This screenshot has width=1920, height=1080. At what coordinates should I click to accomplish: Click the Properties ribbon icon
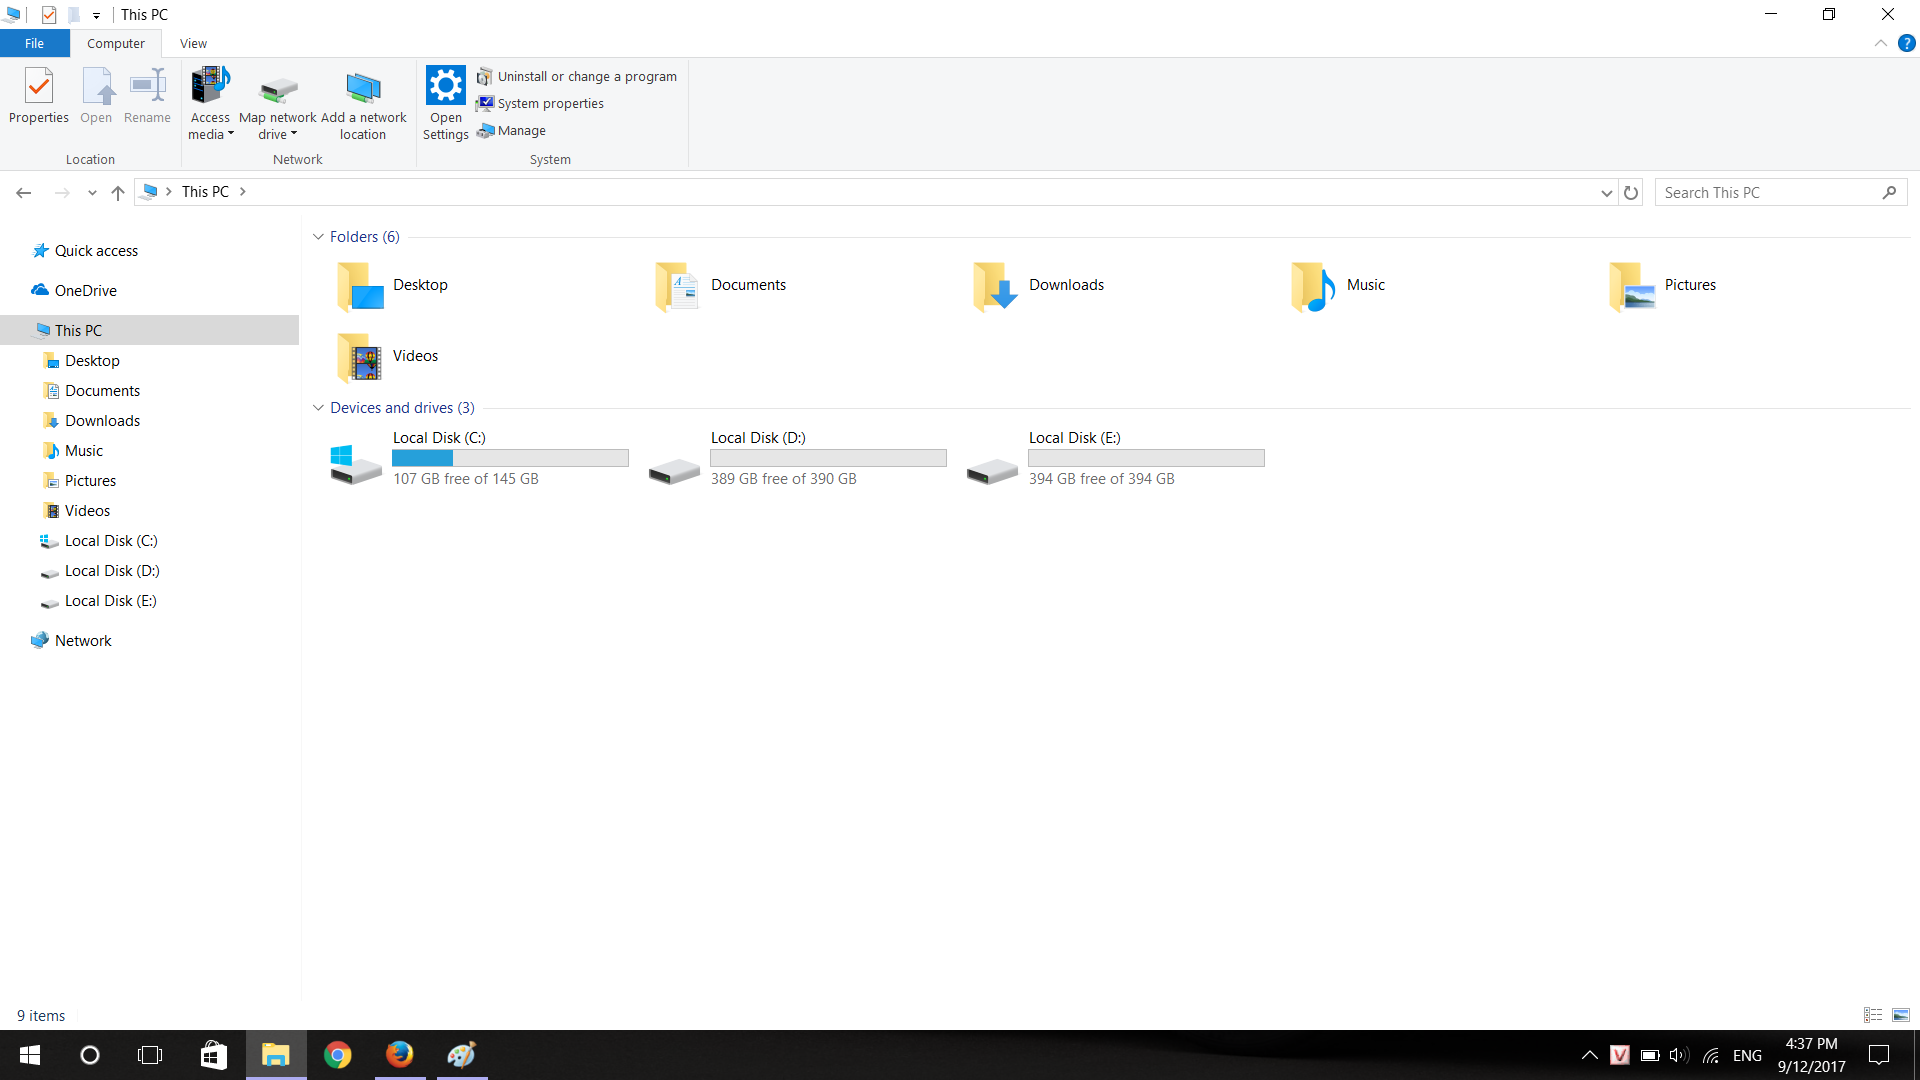[39, 88]
